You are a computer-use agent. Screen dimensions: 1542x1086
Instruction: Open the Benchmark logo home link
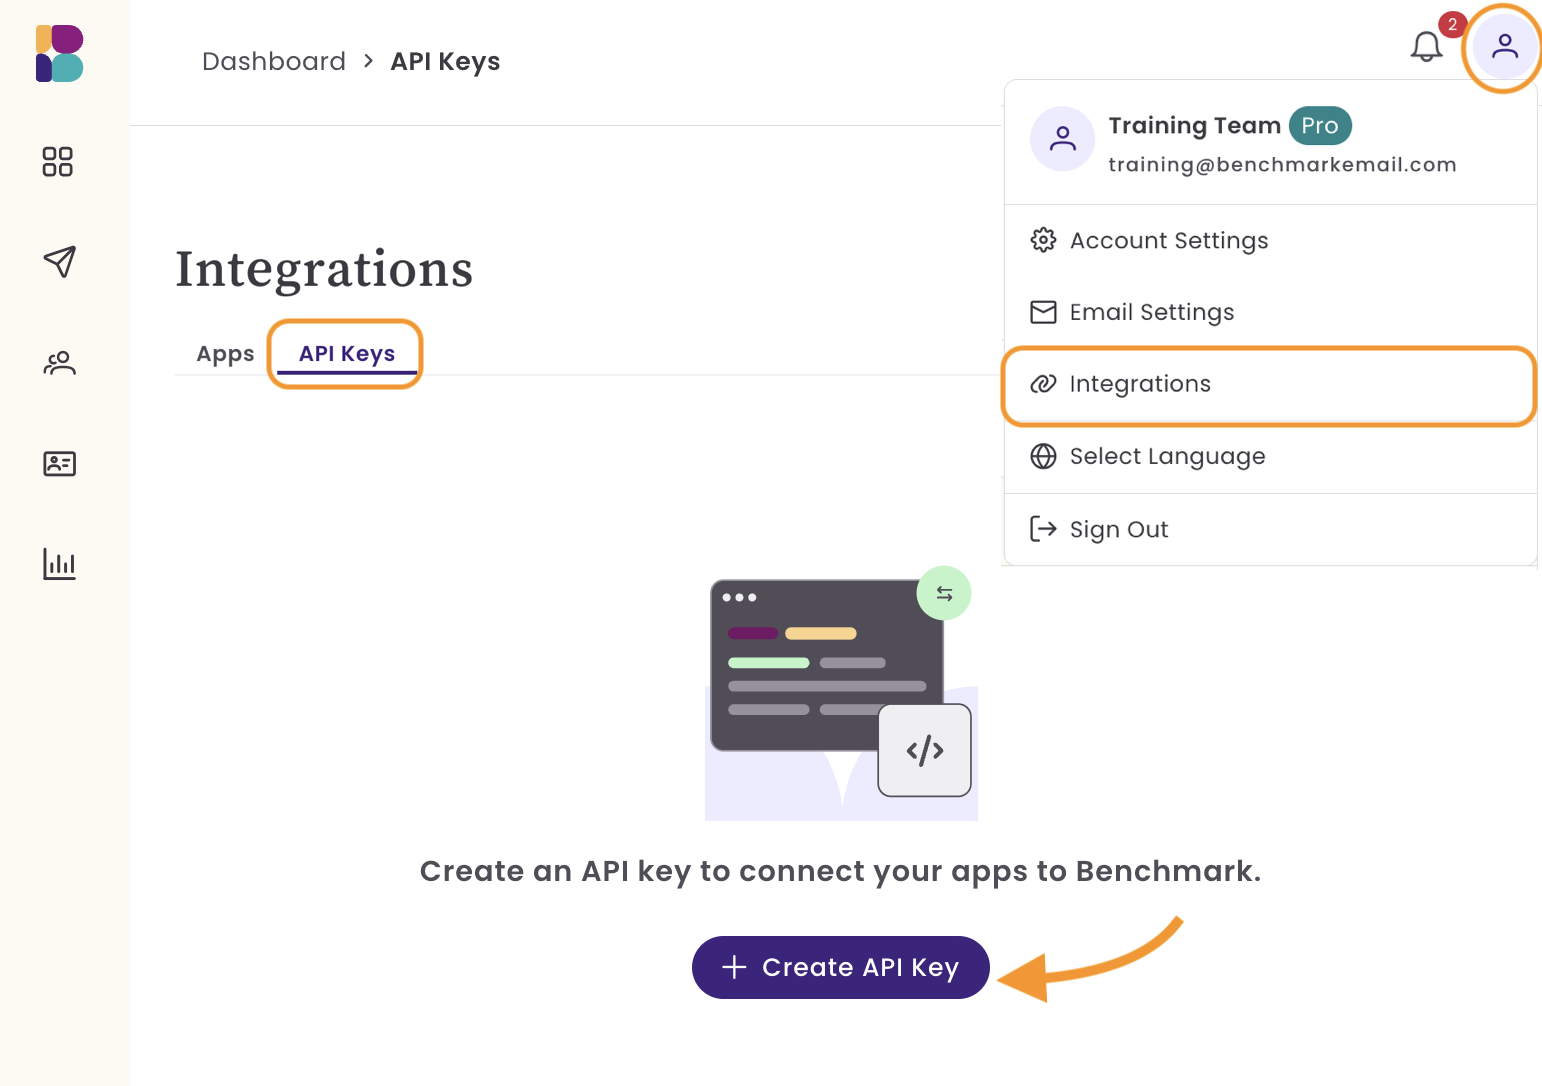[59, 54]
